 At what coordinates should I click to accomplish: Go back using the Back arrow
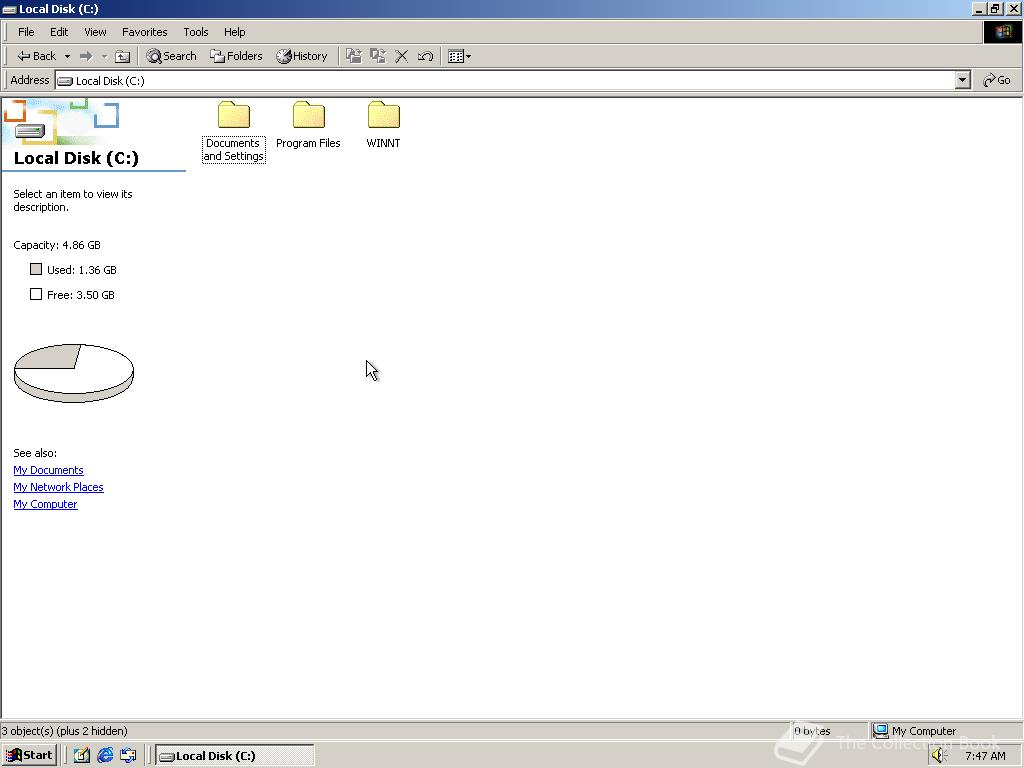37,56
